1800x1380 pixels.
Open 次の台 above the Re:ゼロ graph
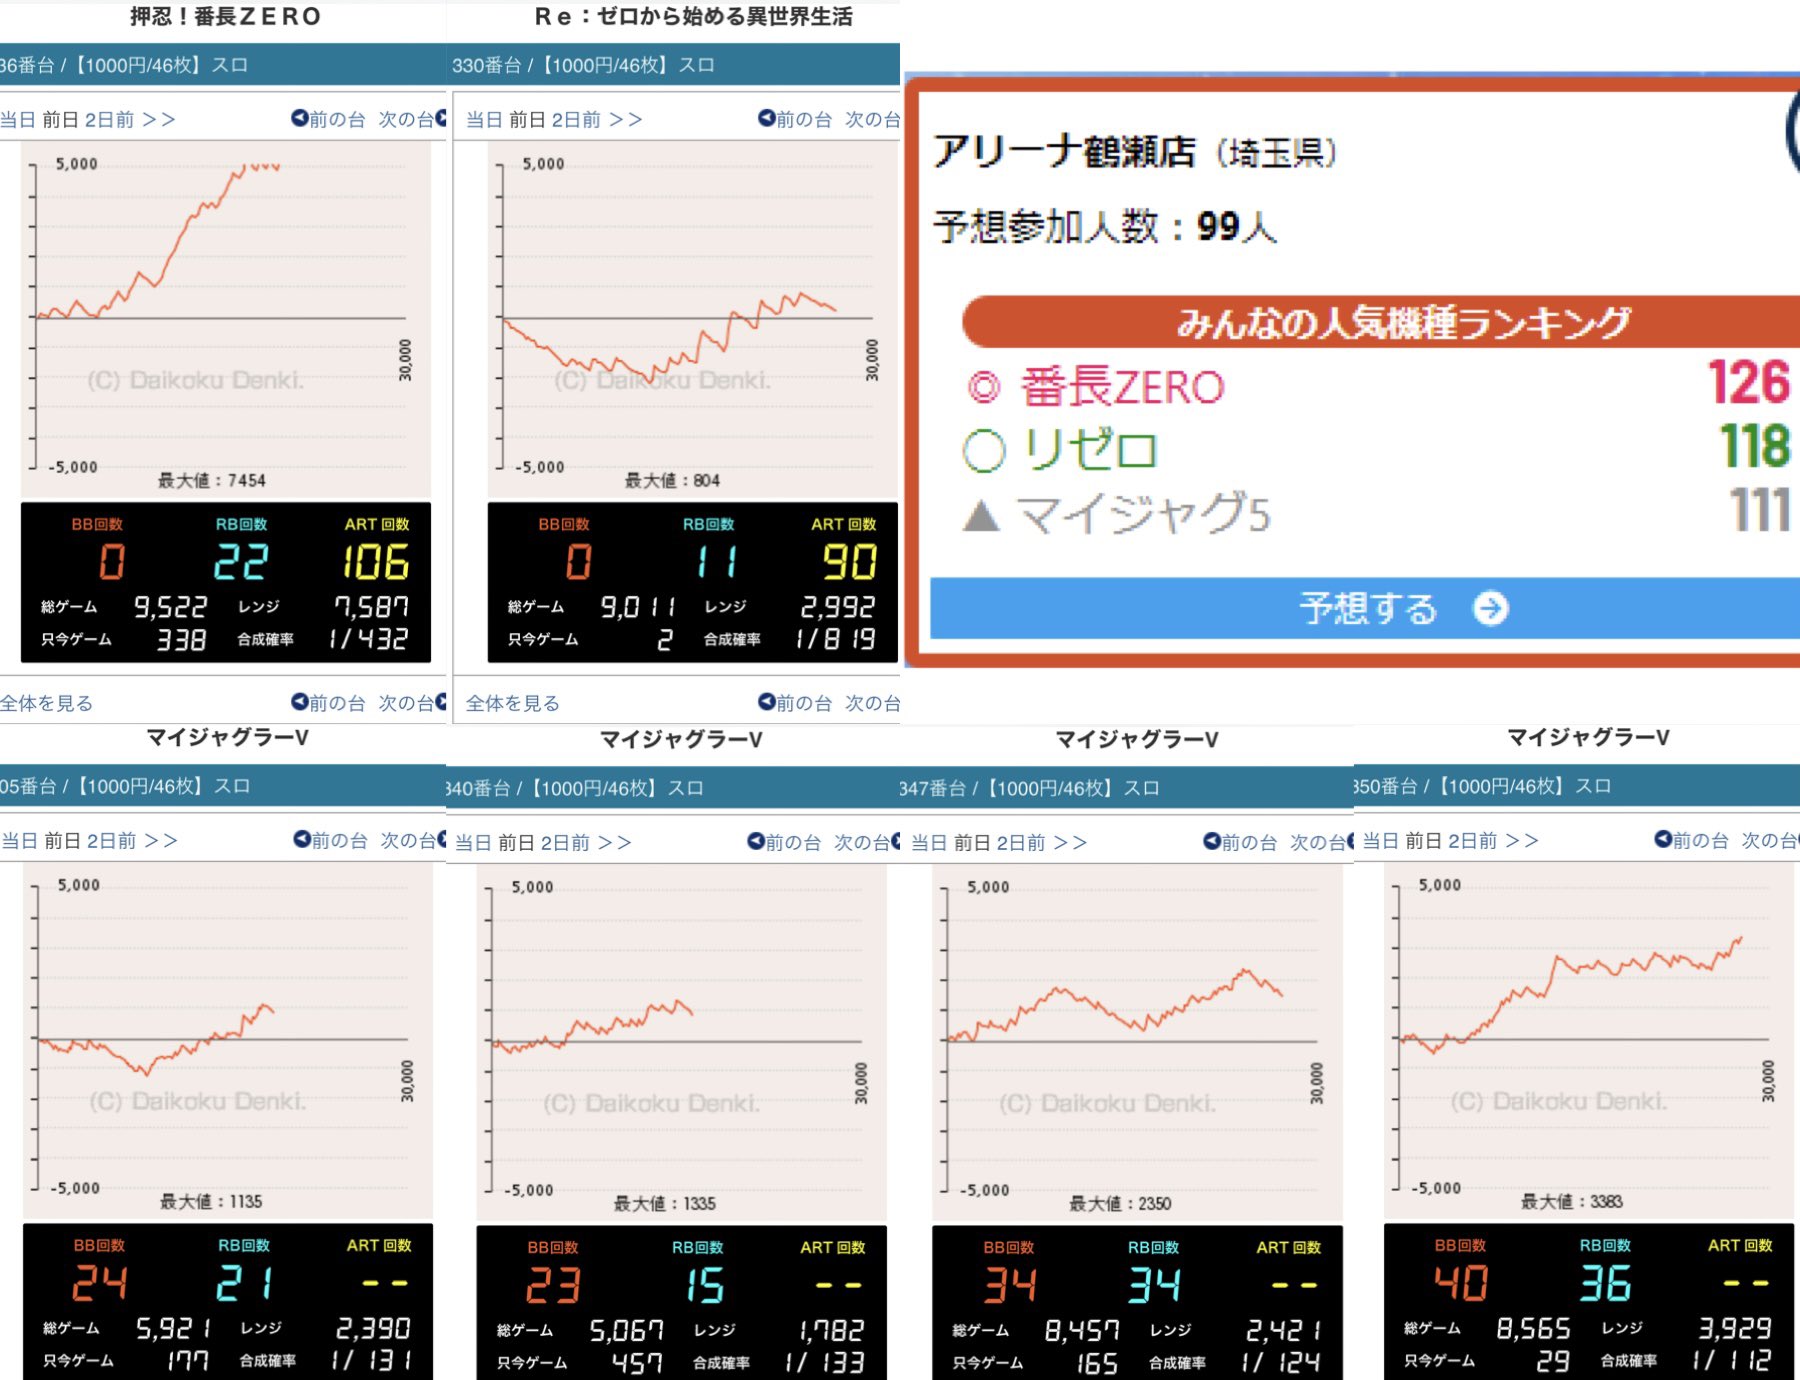(872, 119)
